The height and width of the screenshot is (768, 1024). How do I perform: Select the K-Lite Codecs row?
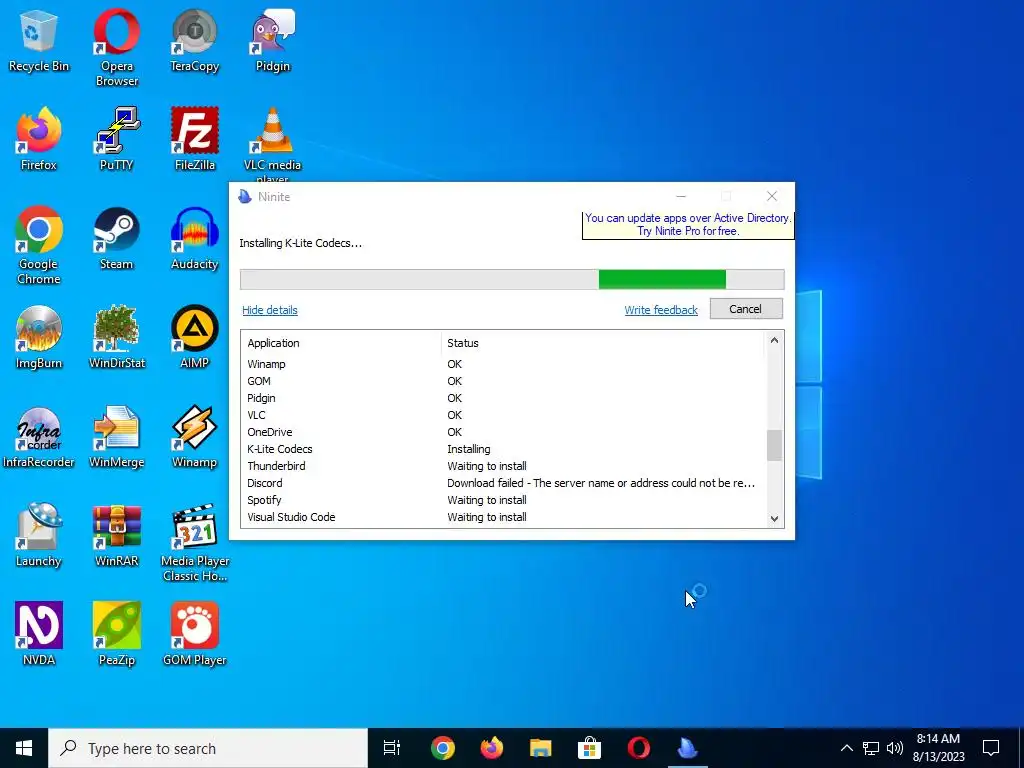pyautogui.click(x=503, y=449)
